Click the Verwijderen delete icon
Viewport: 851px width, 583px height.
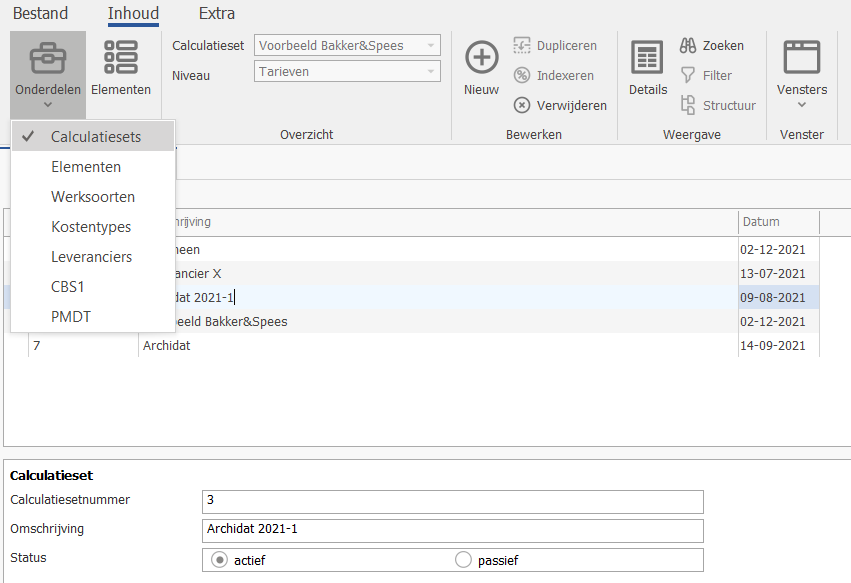522,105
